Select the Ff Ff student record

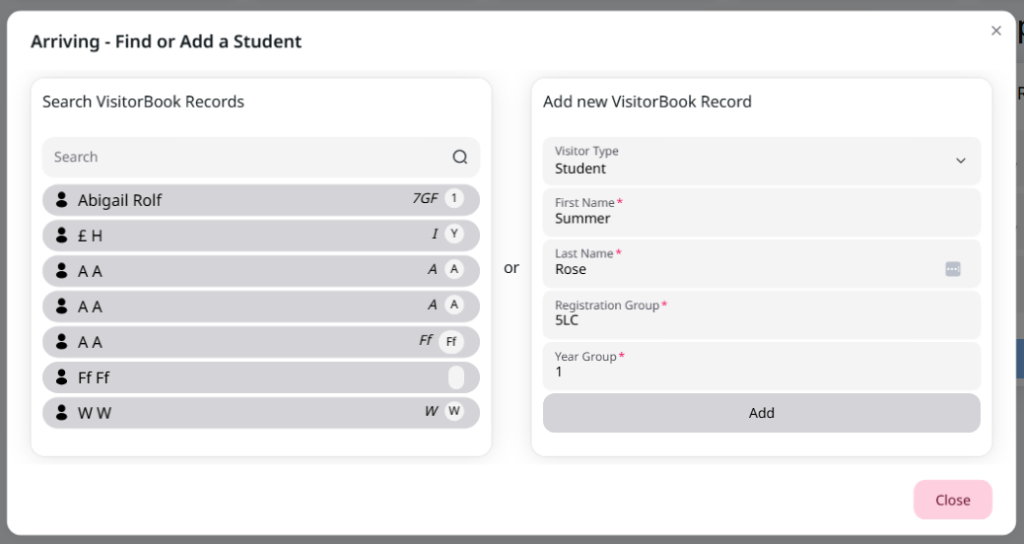point(261,377)
